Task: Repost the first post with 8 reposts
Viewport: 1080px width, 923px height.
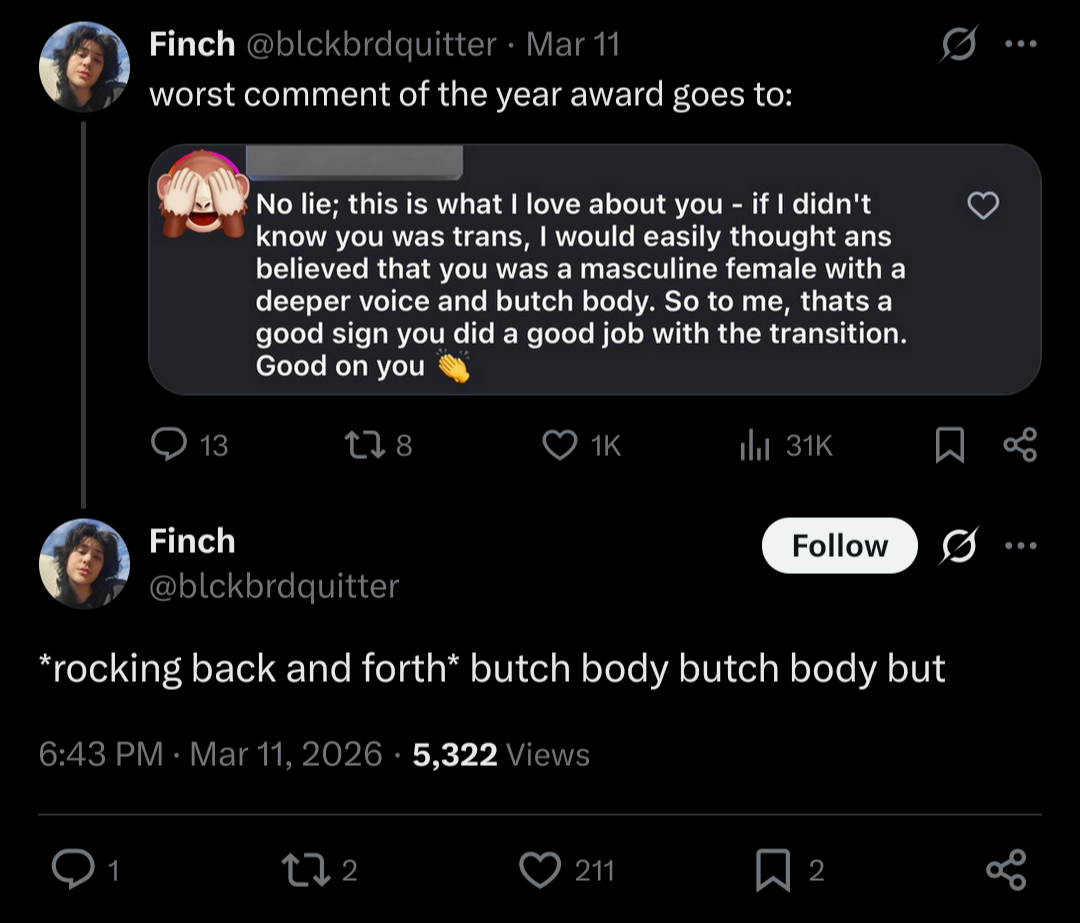Action: pos(365,444)
